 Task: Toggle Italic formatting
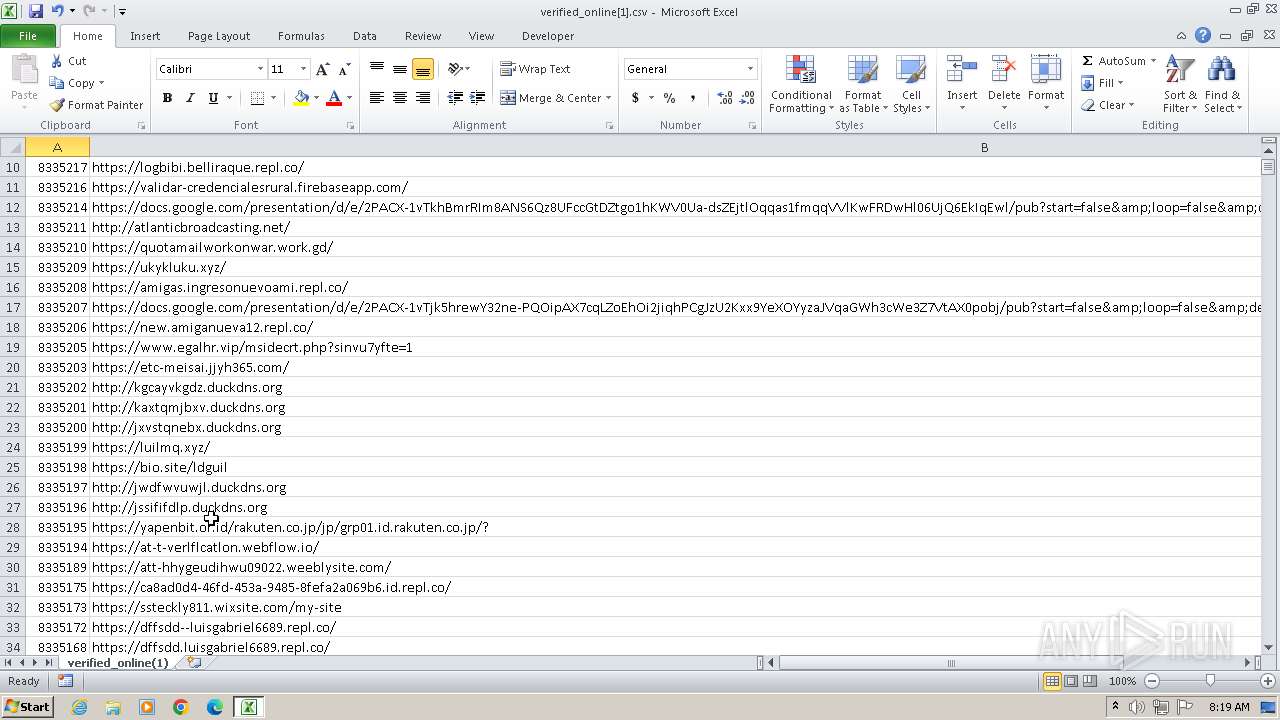click(x=189, y=98)
